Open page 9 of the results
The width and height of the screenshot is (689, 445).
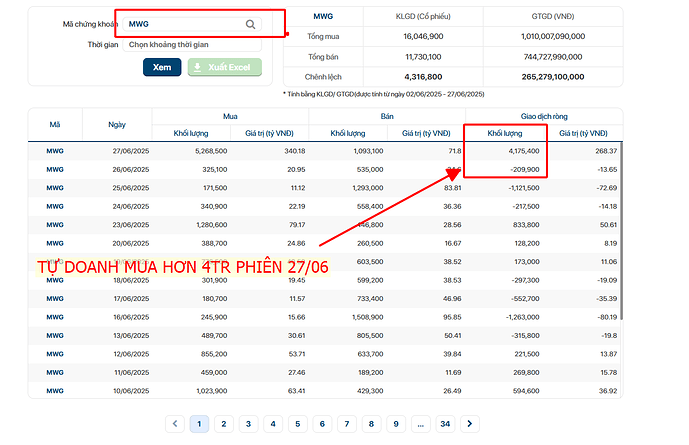click(x=396, y=423)
